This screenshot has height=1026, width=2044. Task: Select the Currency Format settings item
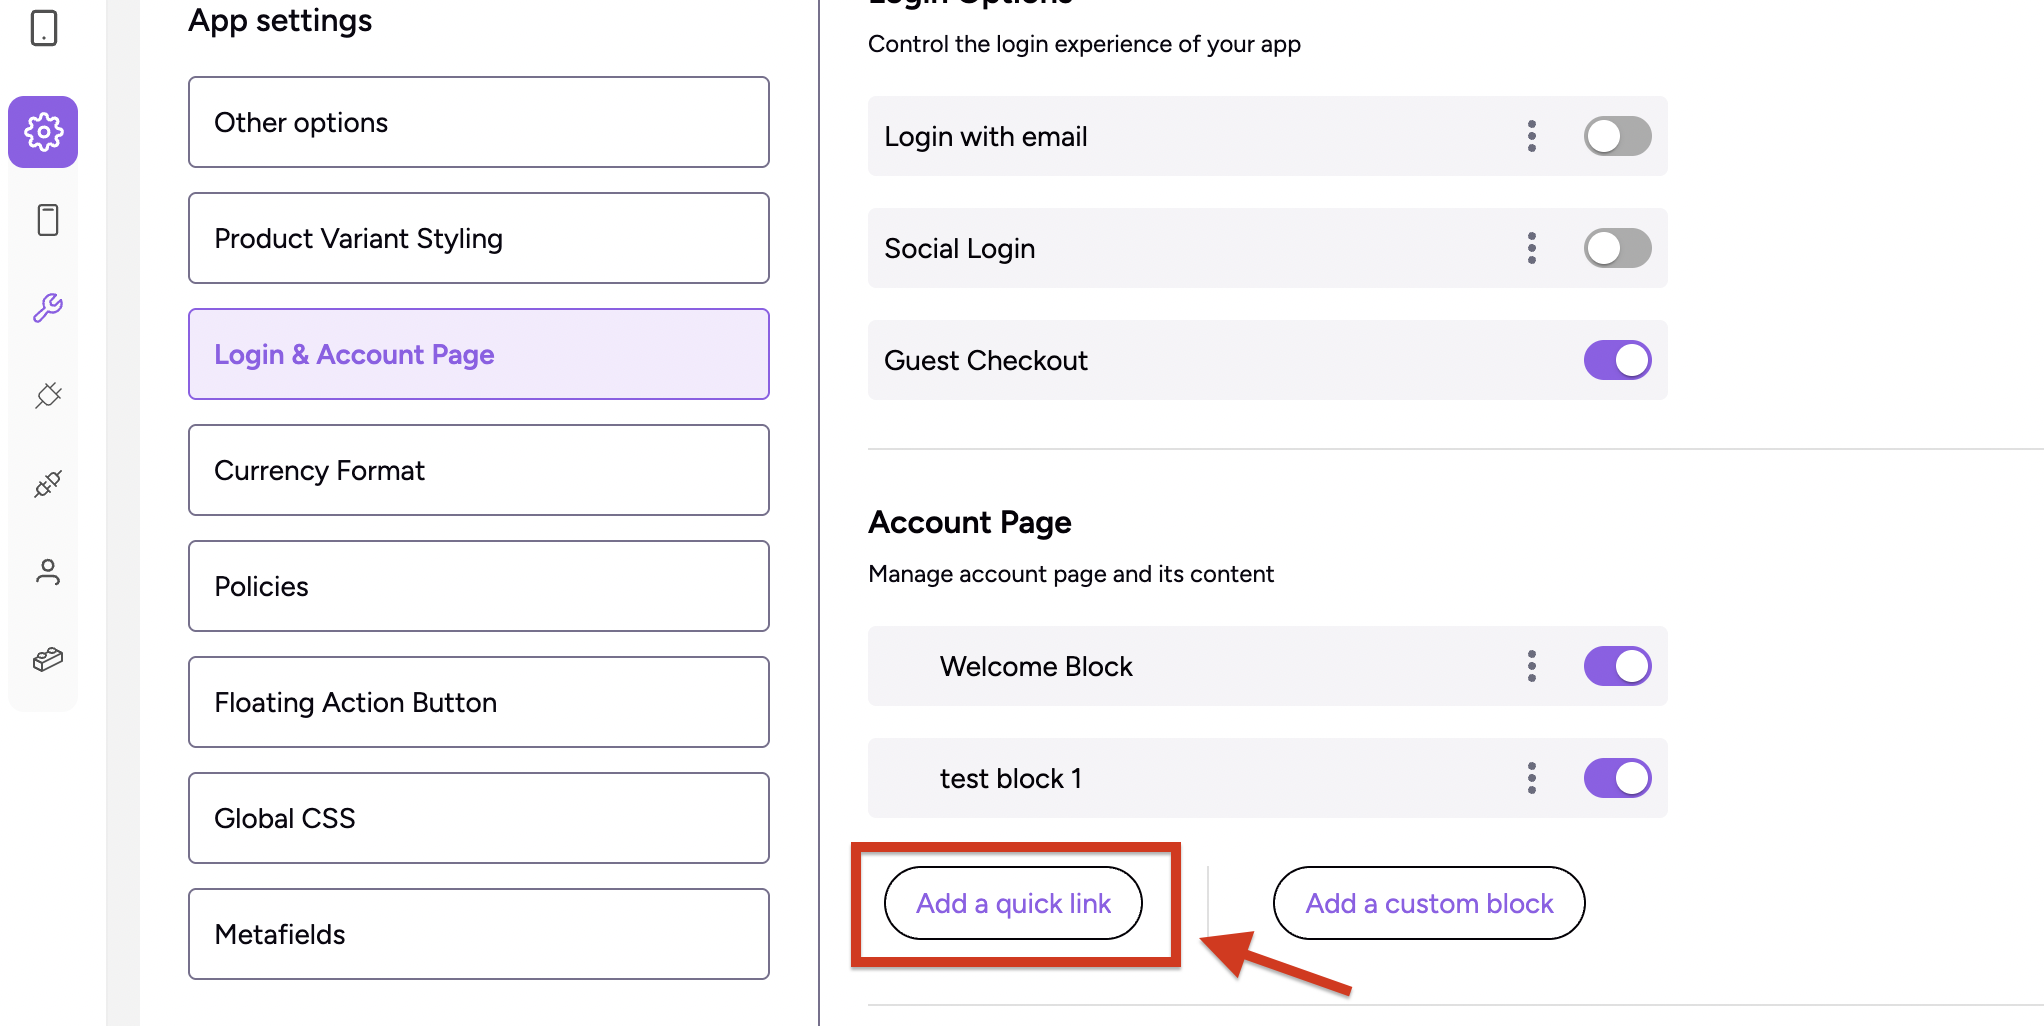(478, 470)
